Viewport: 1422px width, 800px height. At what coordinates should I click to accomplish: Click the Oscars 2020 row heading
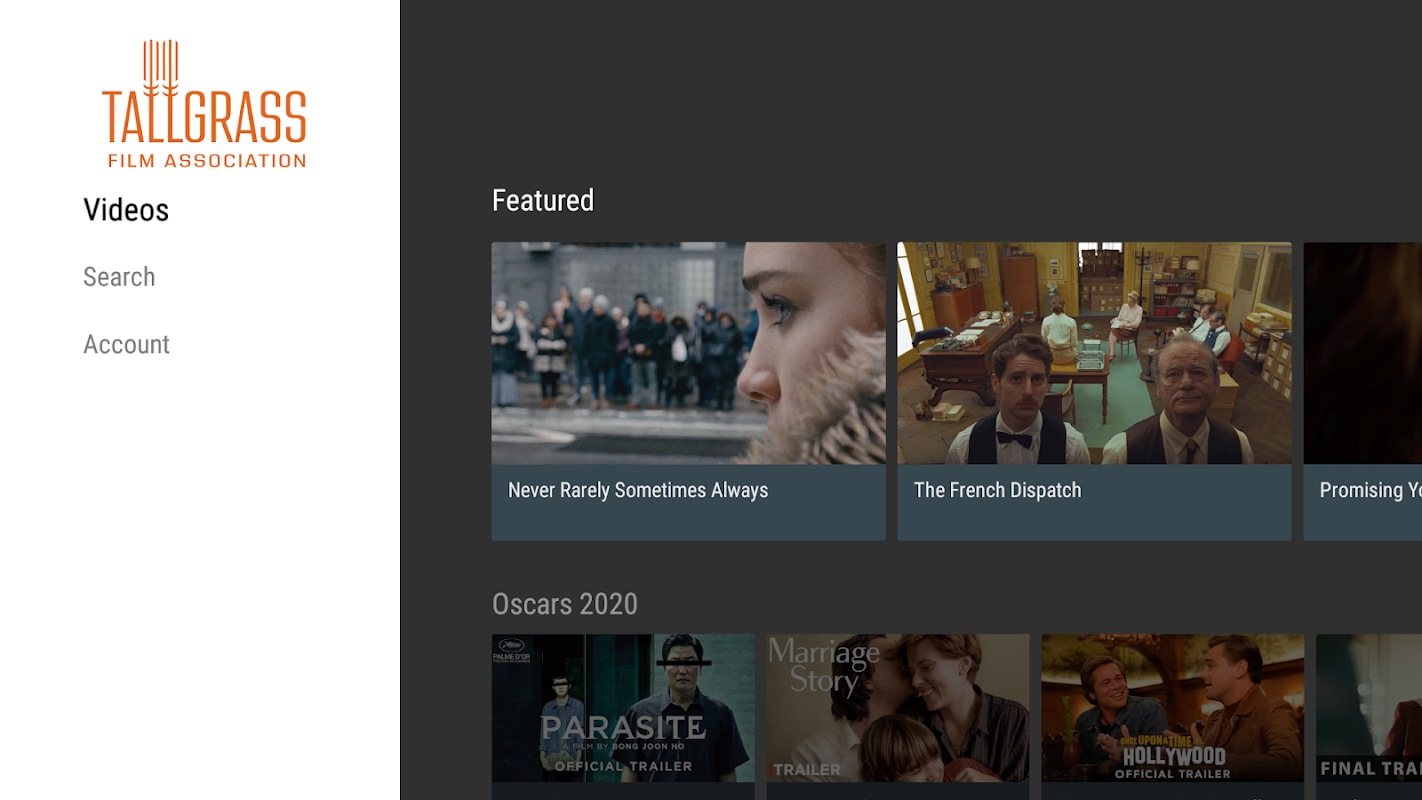[x=565, y=604]
